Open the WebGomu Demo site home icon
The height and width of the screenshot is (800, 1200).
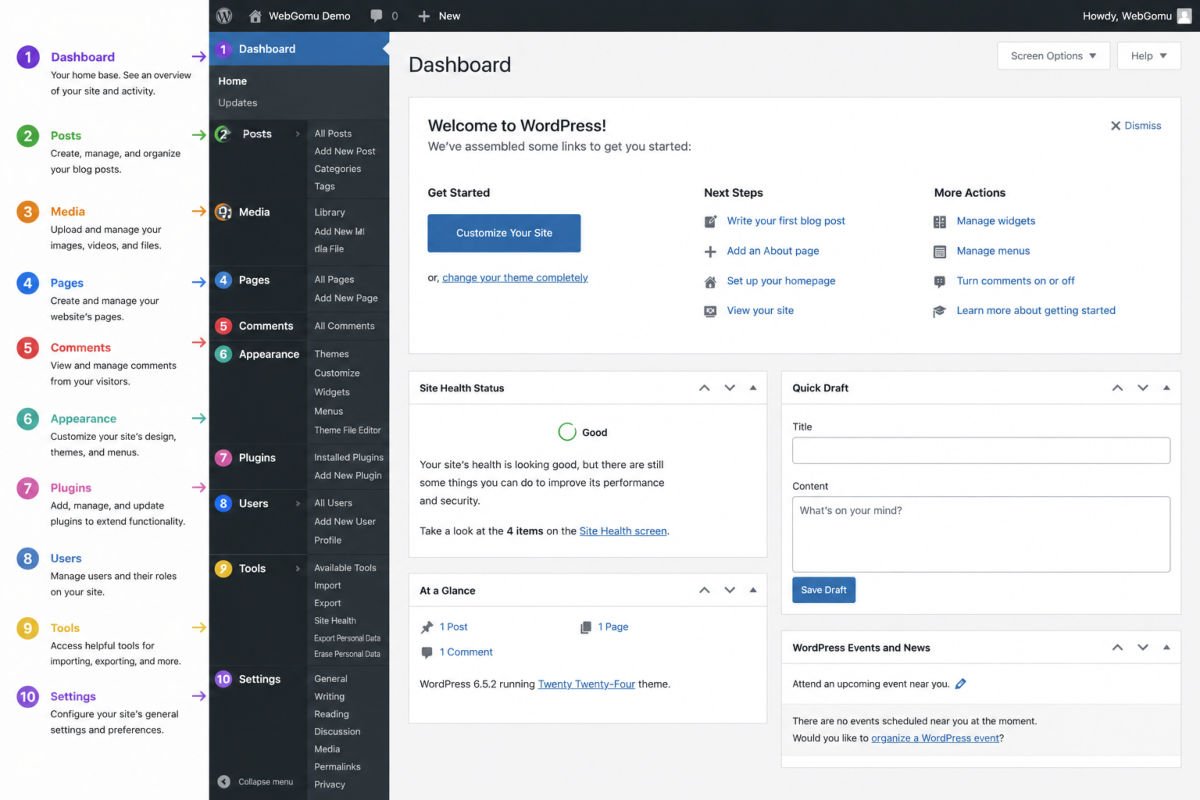pos(255,16)
